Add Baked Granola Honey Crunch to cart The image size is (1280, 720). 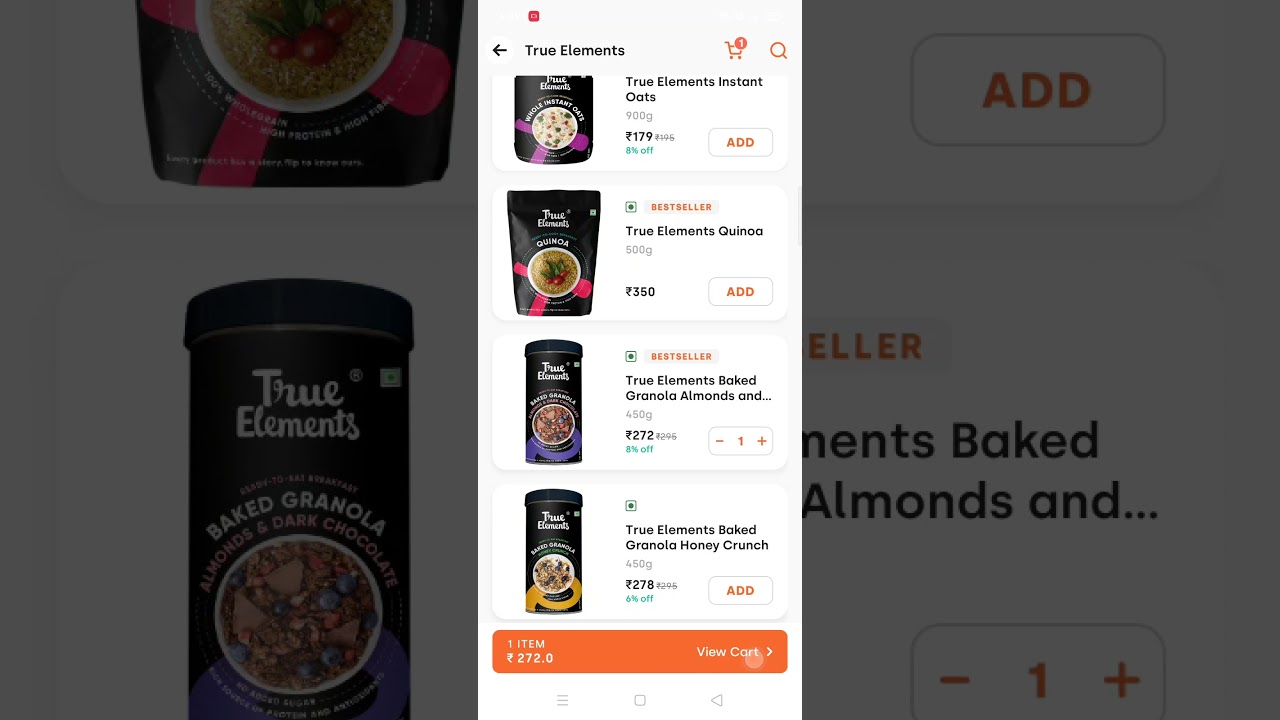(740, 590)
